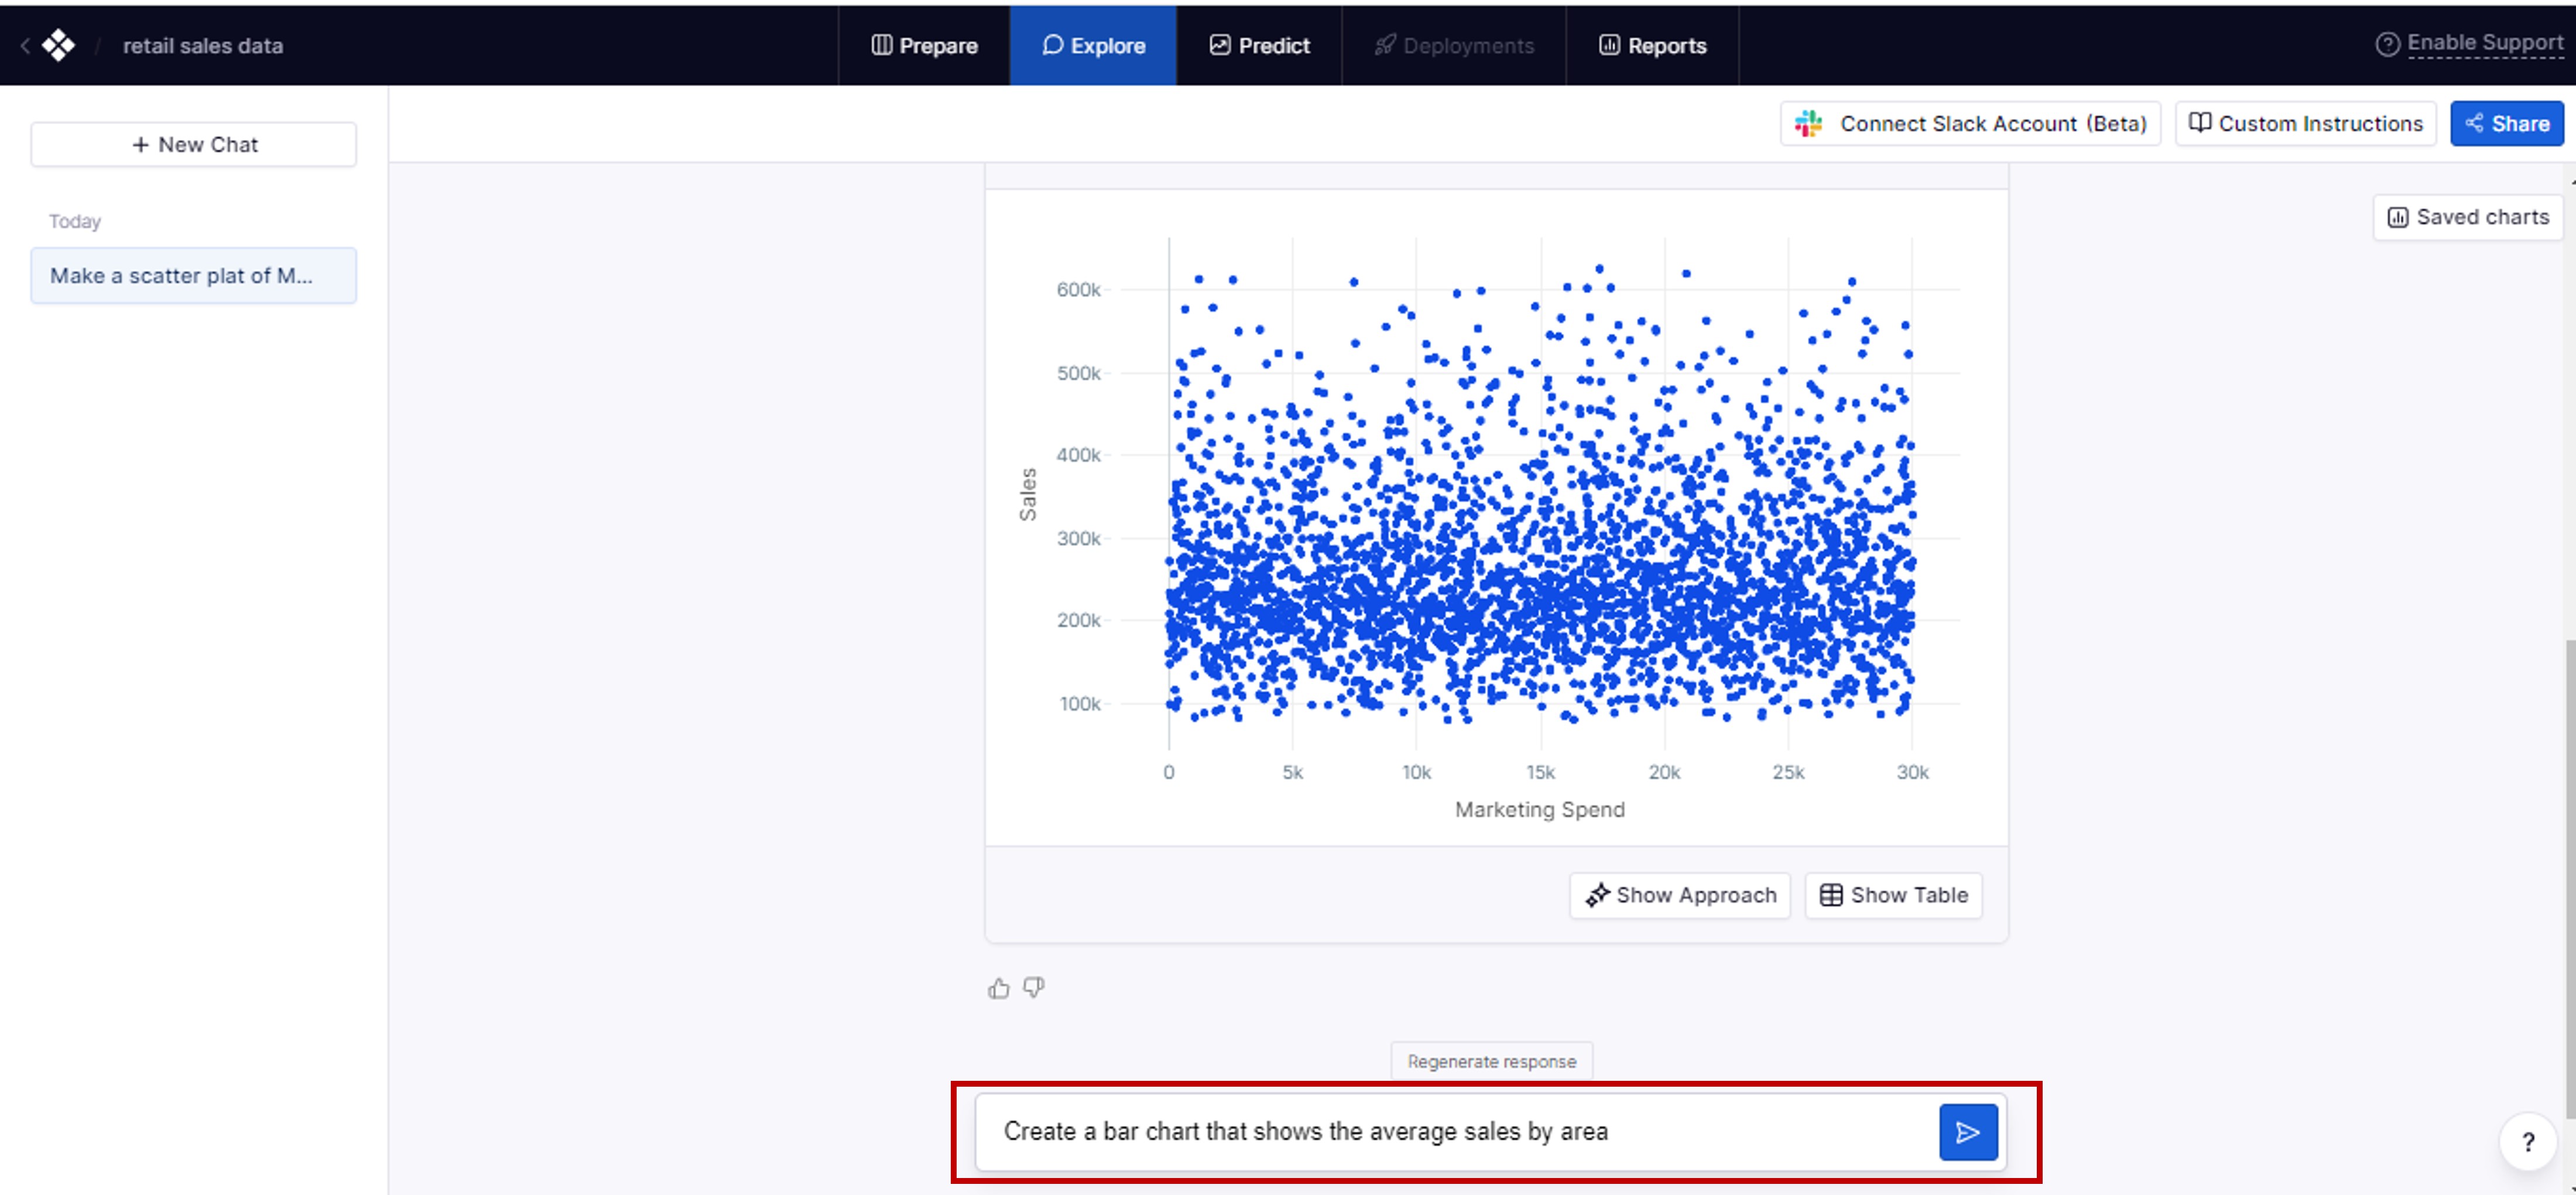Select the Explore tab

click(1093, 46)
